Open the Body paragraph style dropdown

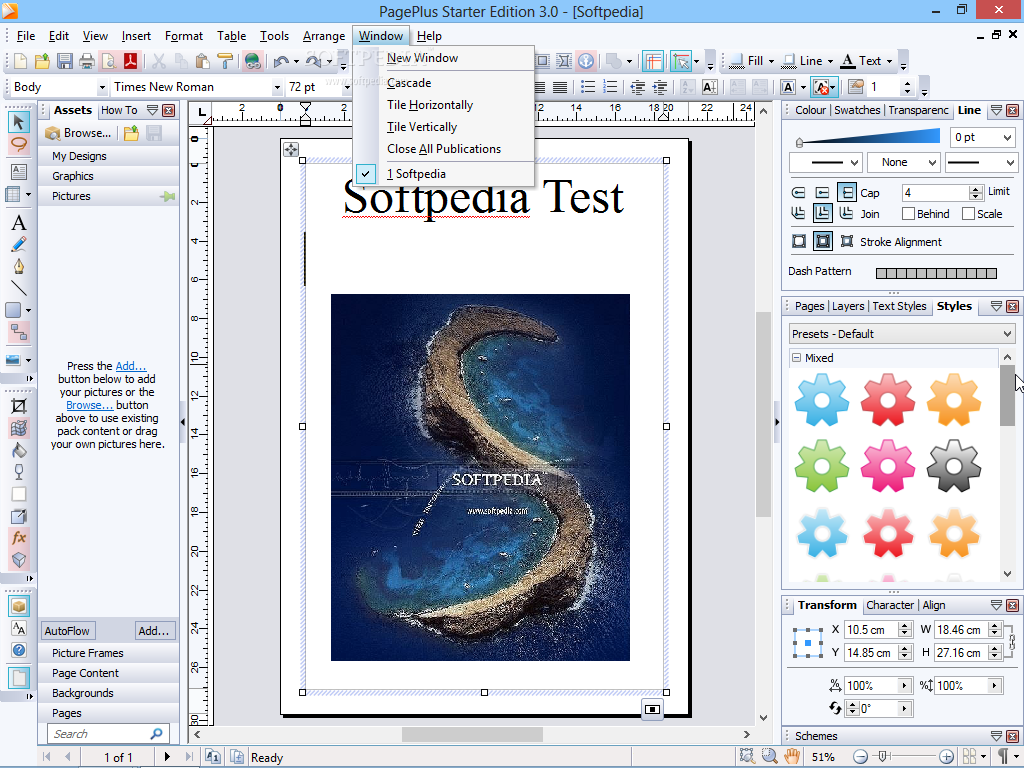click(102, 87)
